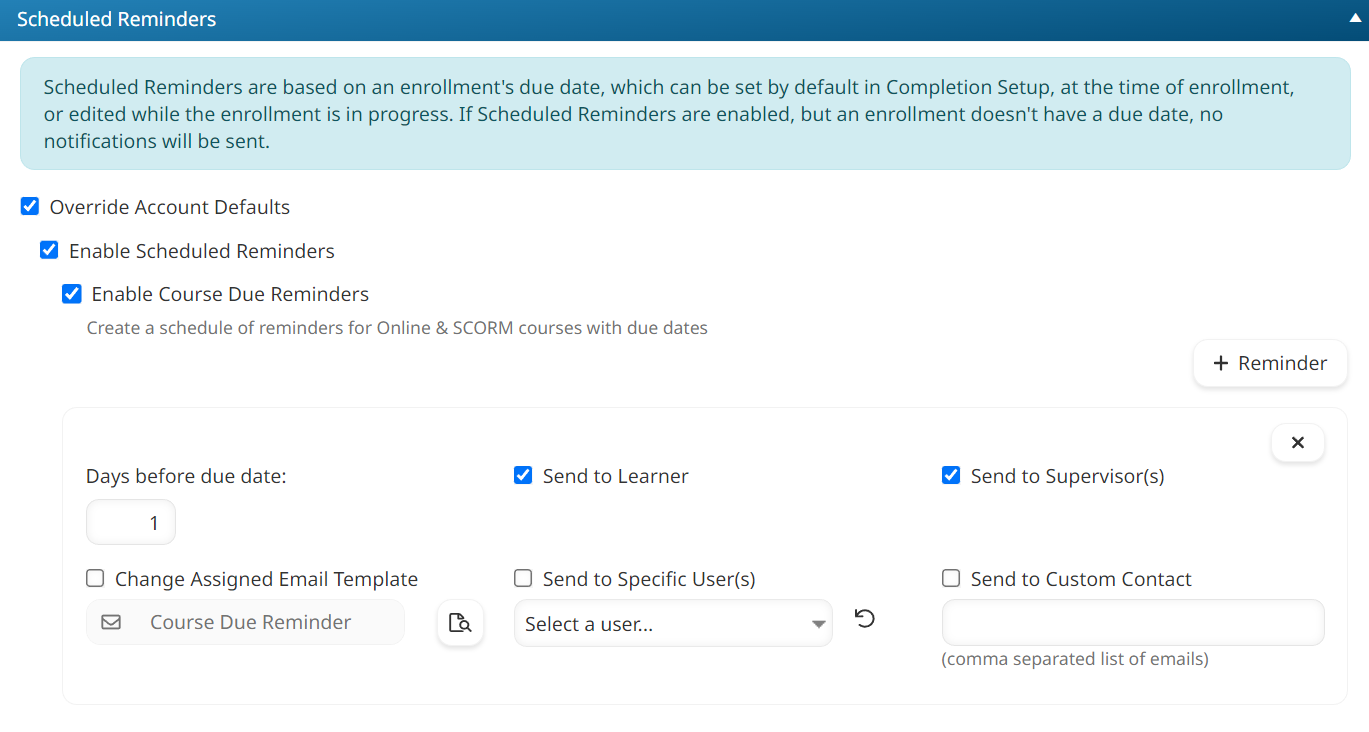Click the email template envelope icon

[110, 622]
